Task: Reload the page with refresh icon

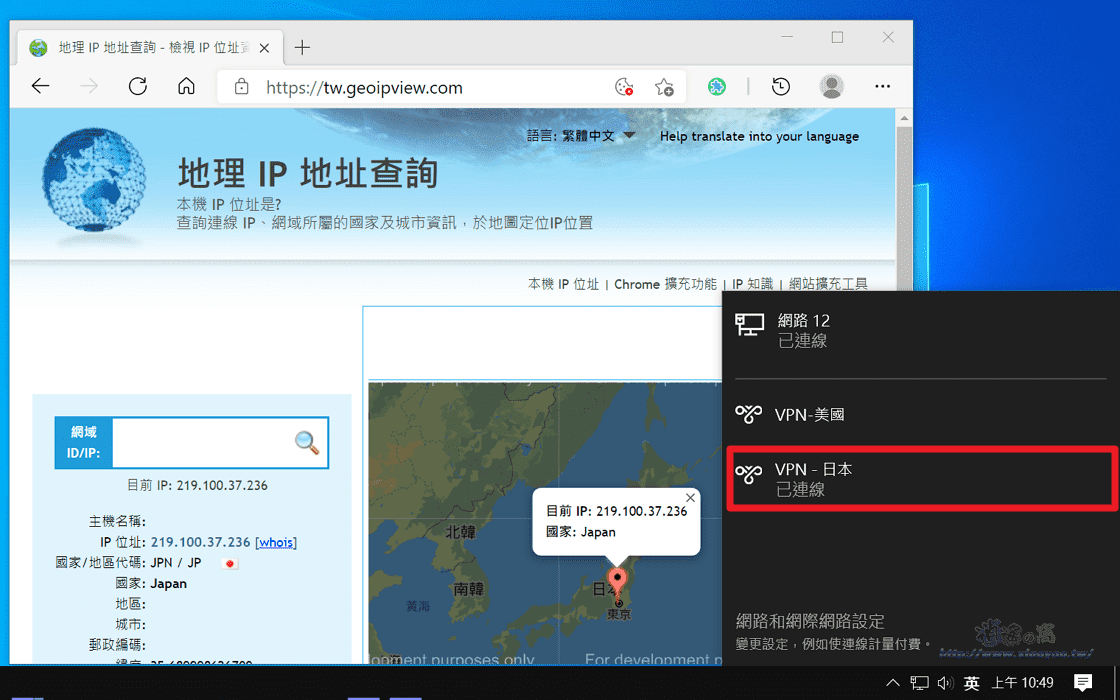Action: (138, 87)
